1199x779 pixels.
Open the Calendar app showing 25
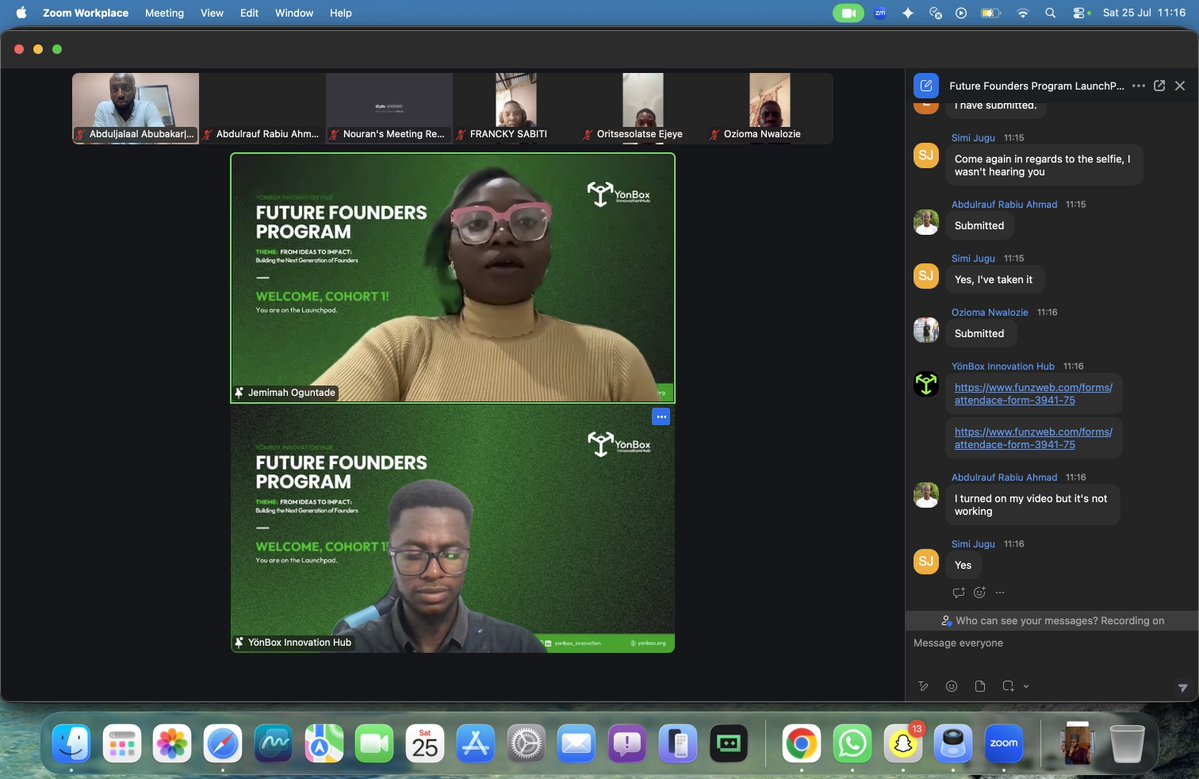pyautogui.click(x=424, y=743)
